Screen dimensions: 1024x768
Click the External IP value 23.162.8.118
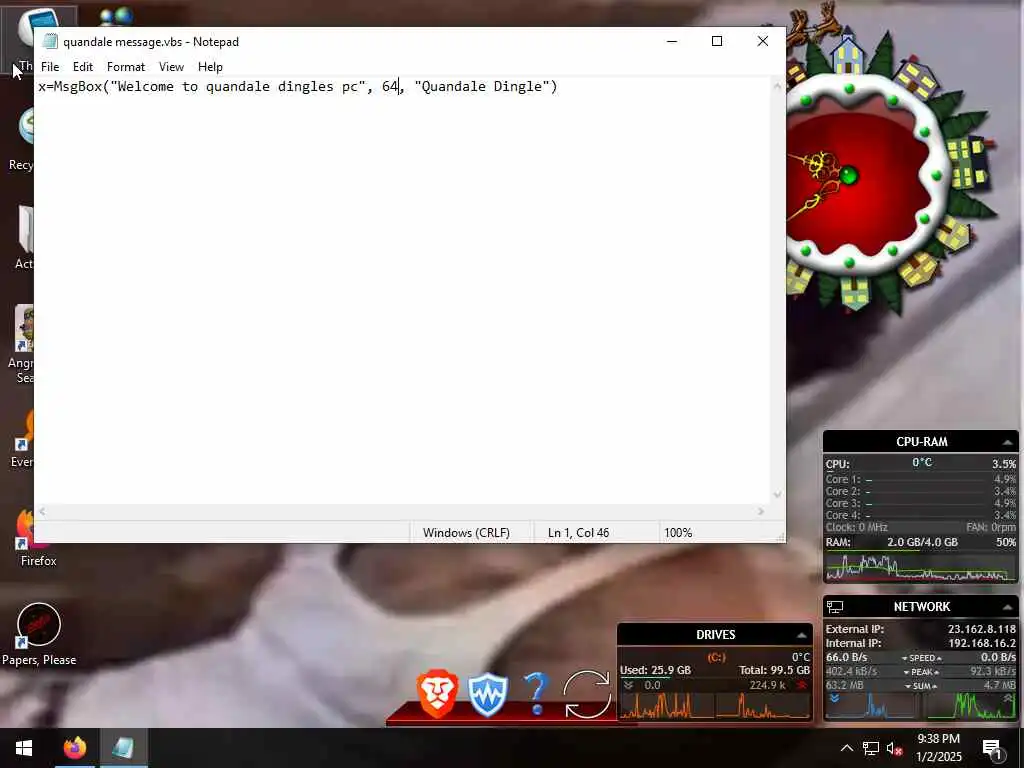[x=982, y=629]
